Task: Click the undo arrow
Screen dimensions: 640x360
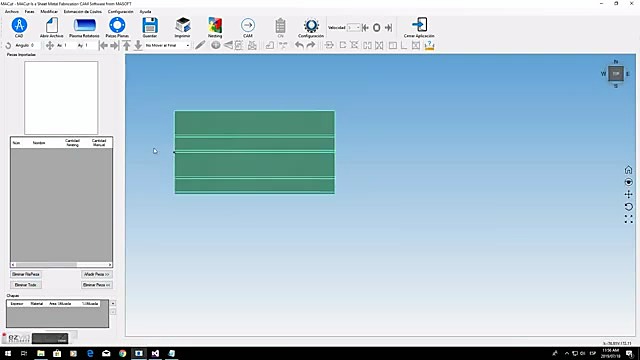Action: pos(299,45)
